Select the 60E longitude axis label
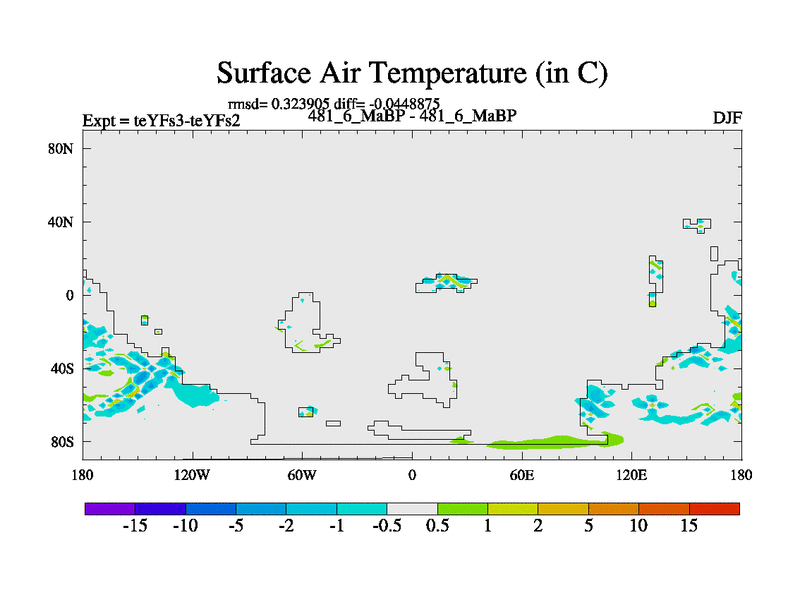Image resolution: width=800 pixels, height=600 pixels. tap(522, 474)
